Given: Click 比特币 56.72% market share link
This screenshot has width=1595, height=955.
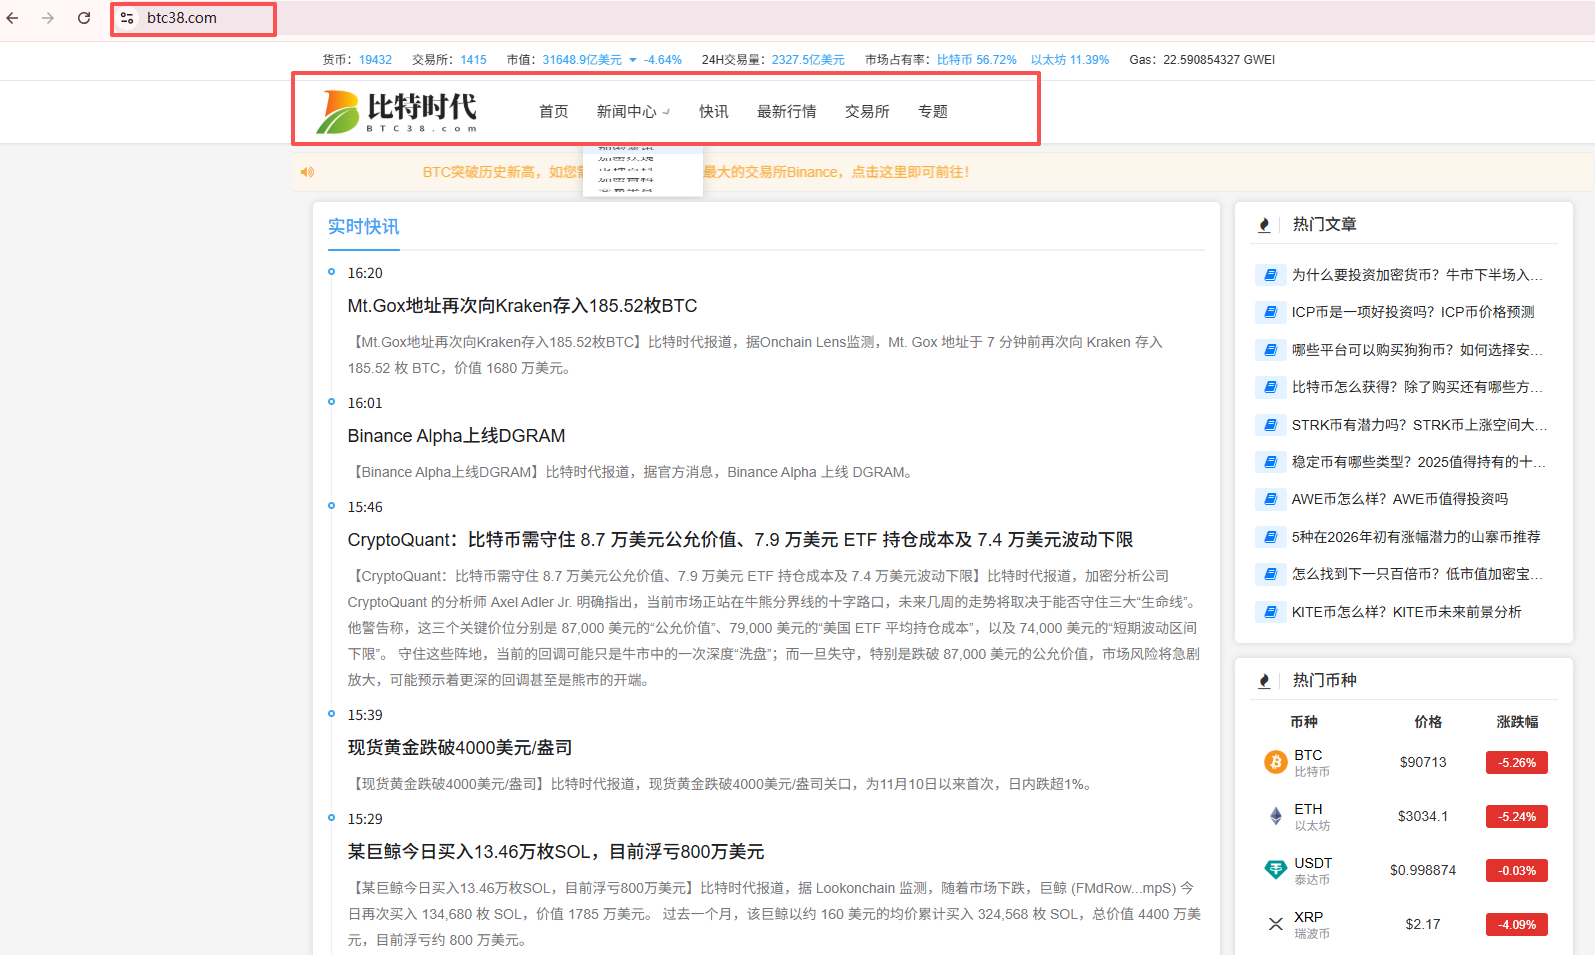Looking at the screenshot, I should (x=976, y=60).
